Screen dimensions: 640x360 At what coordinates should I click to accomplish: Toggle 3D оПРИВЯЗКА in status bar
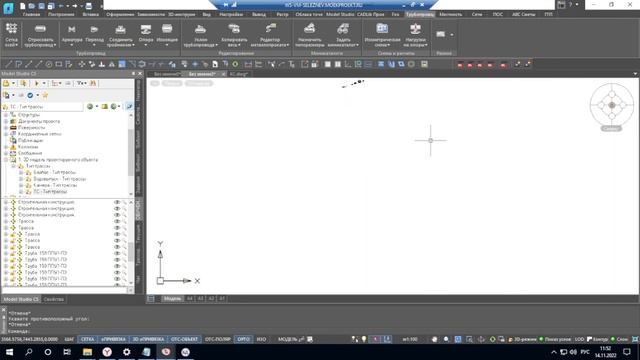pyautogui.click(x=148, y=339)
